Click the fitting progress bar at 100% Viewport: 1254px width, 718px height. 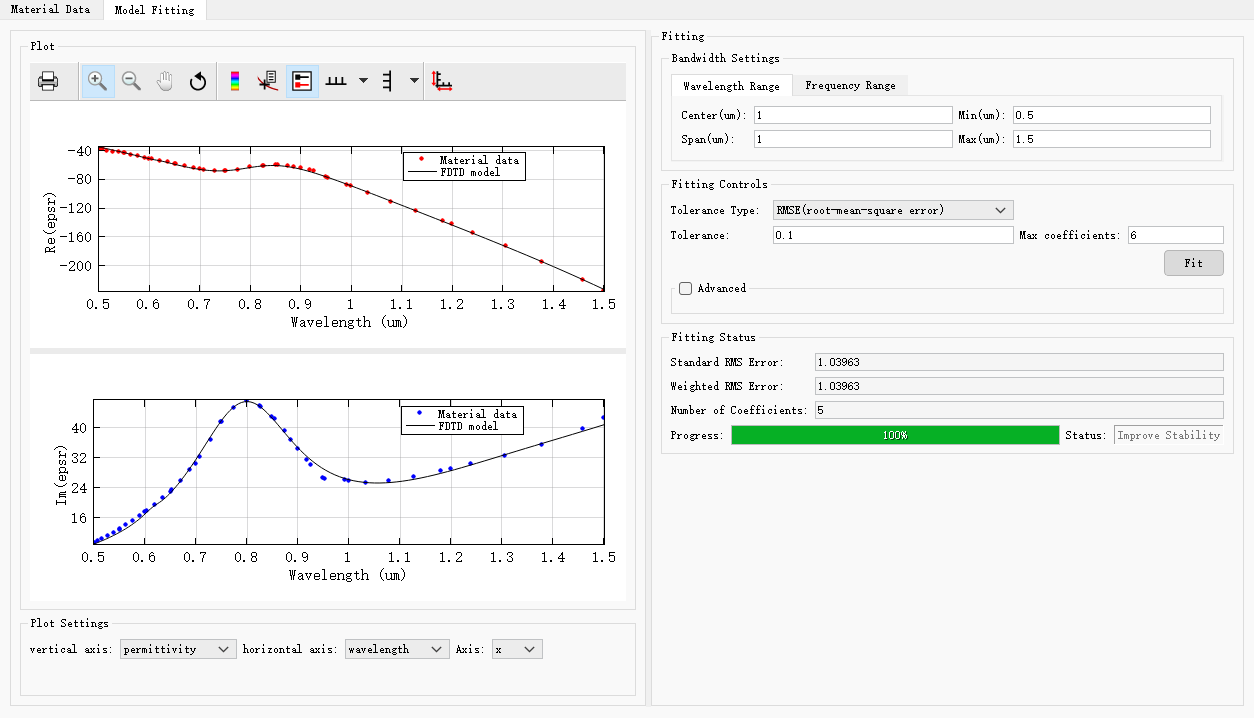coord(895,435)
